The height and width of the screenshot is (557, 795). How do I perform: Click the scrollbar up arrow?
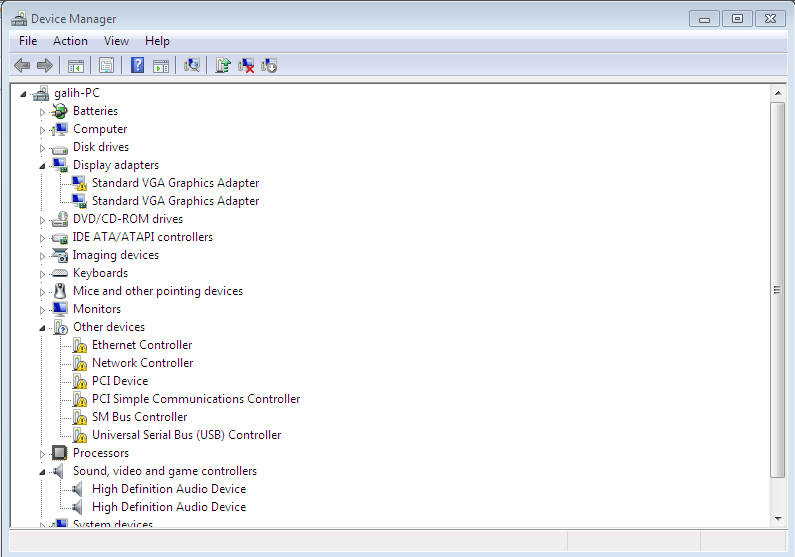pos(778,93)
